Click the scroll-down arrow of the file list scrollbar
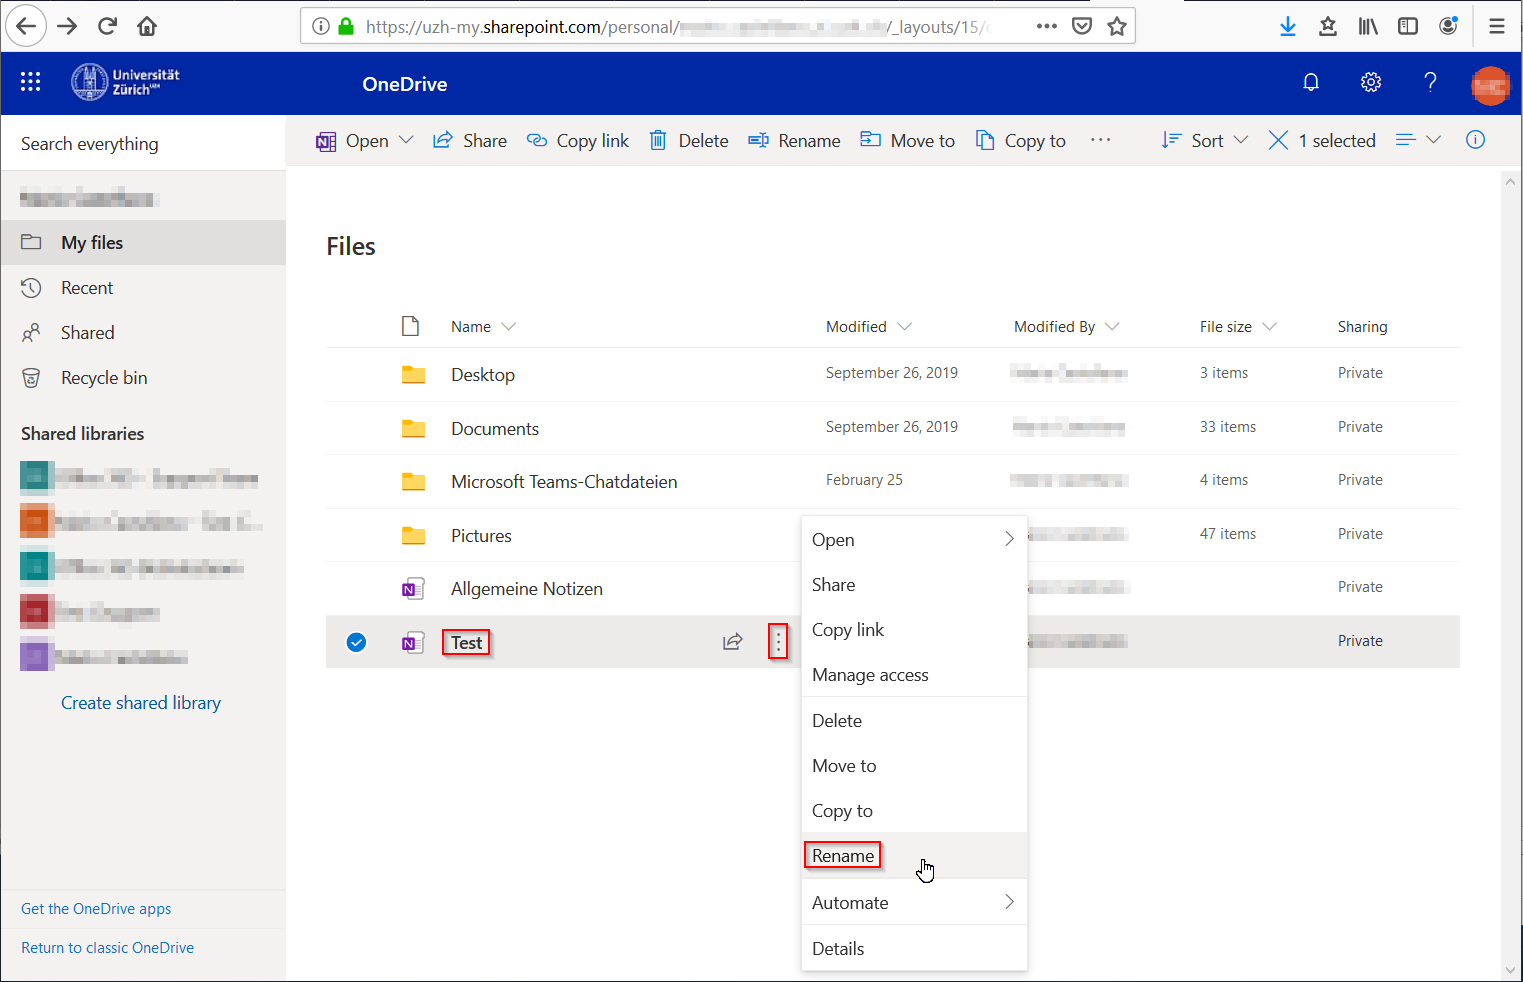 [x=1510, y=970]
